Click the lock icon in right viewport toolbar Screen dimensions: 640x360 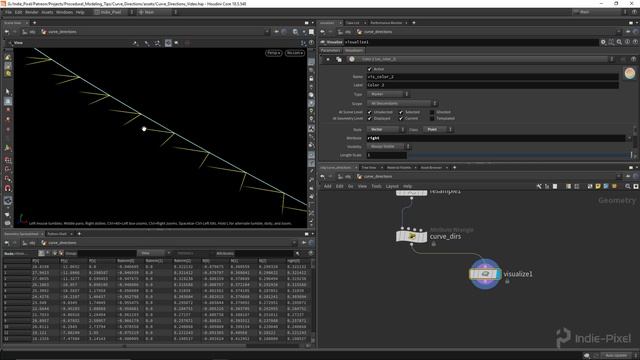click(311, 78)
